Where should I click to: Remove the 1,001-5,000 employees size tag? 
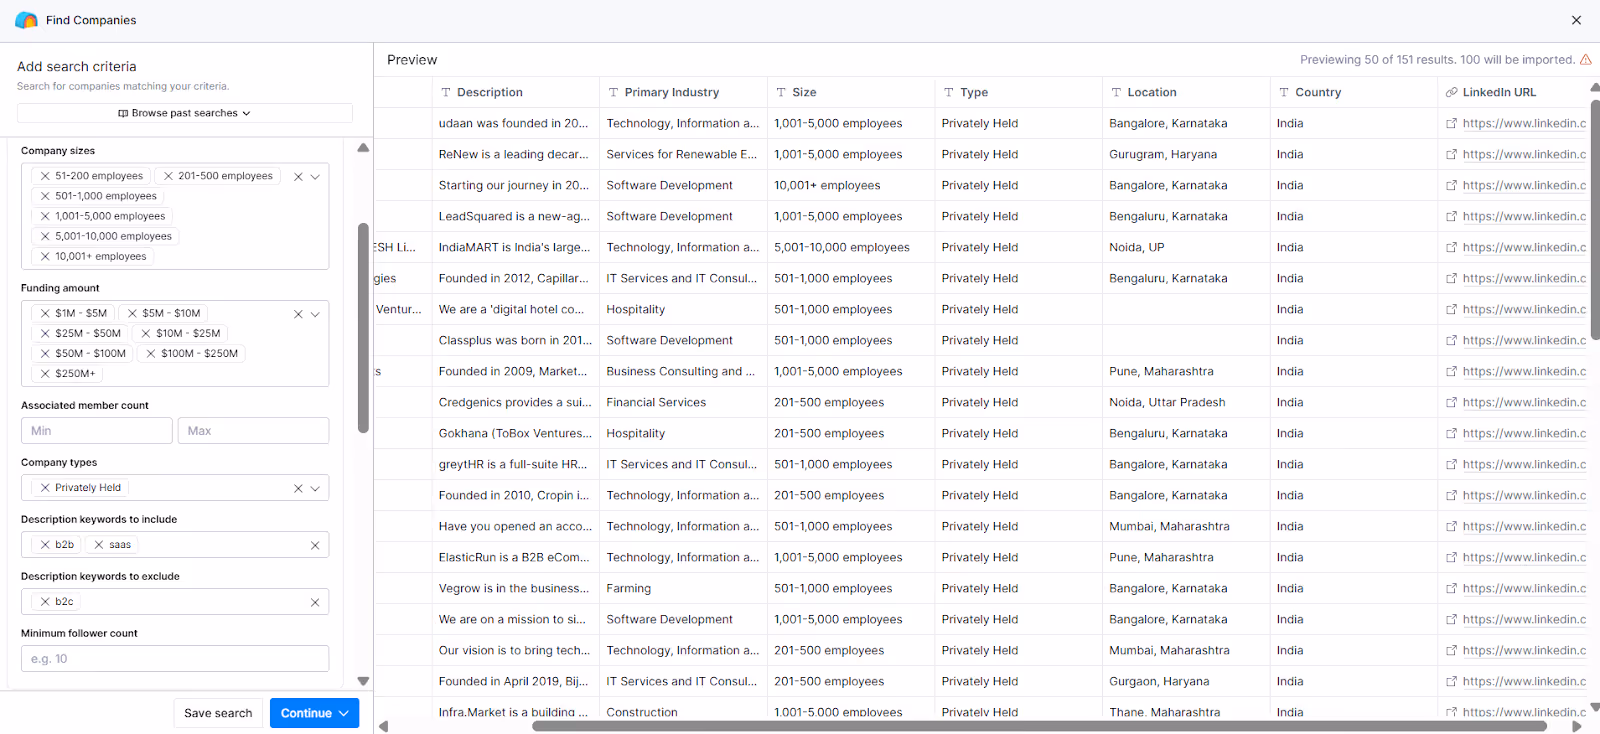(x=45, y=216)
